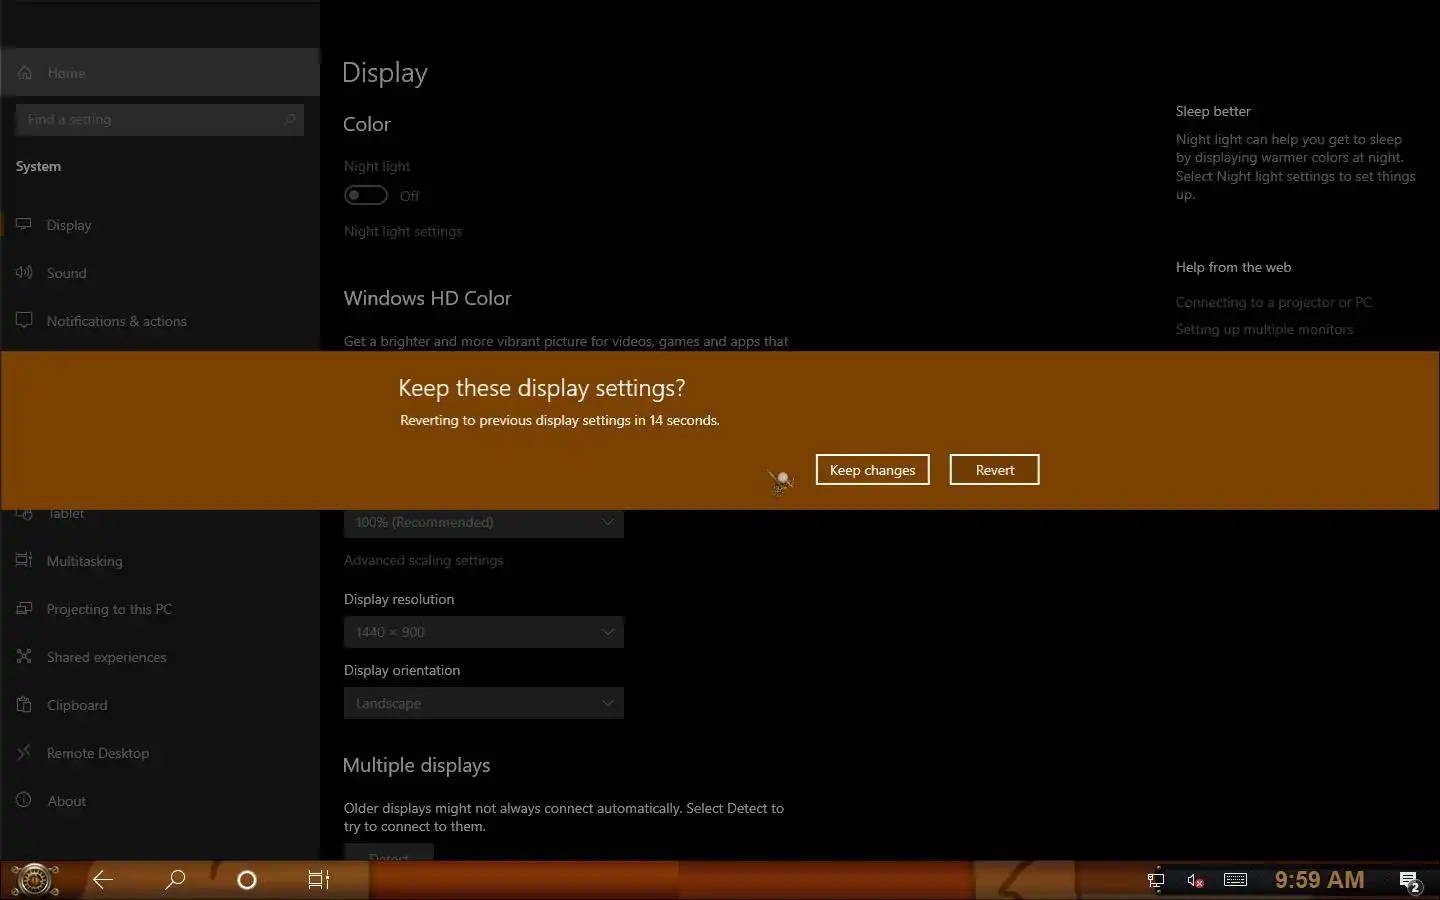Open Multitasking settings

point(160,561)
